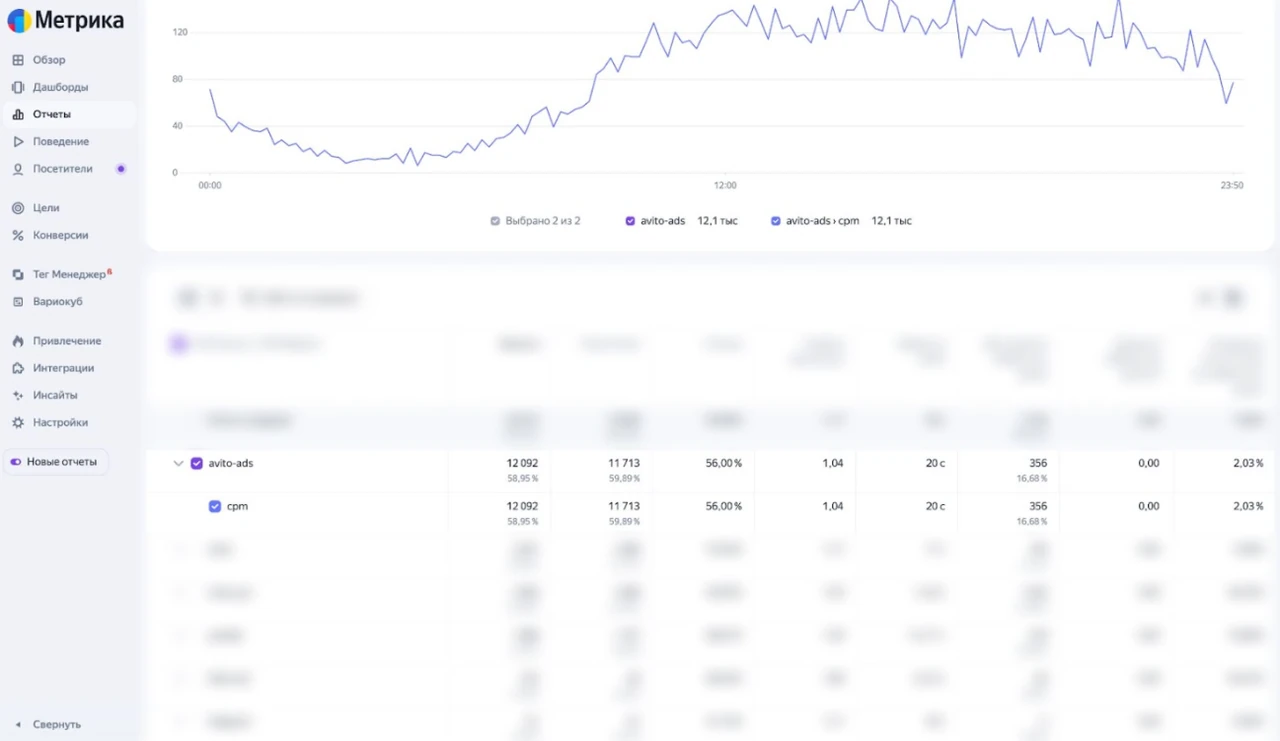The width and height of the screenshot is (1280, 741).
Task: Open the Конверсии percent icon
Action: pos(18,235)
